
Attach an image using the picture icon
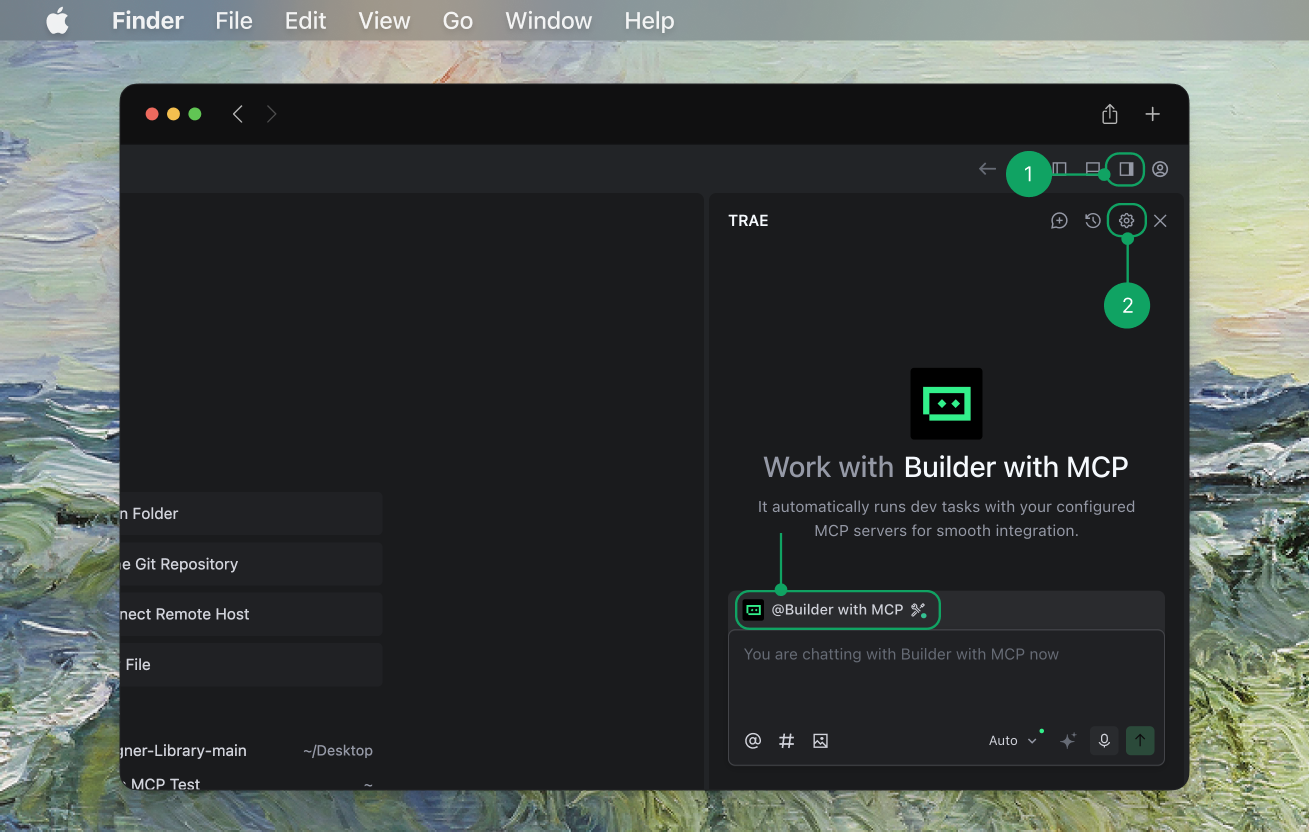(x=821, y=741)
